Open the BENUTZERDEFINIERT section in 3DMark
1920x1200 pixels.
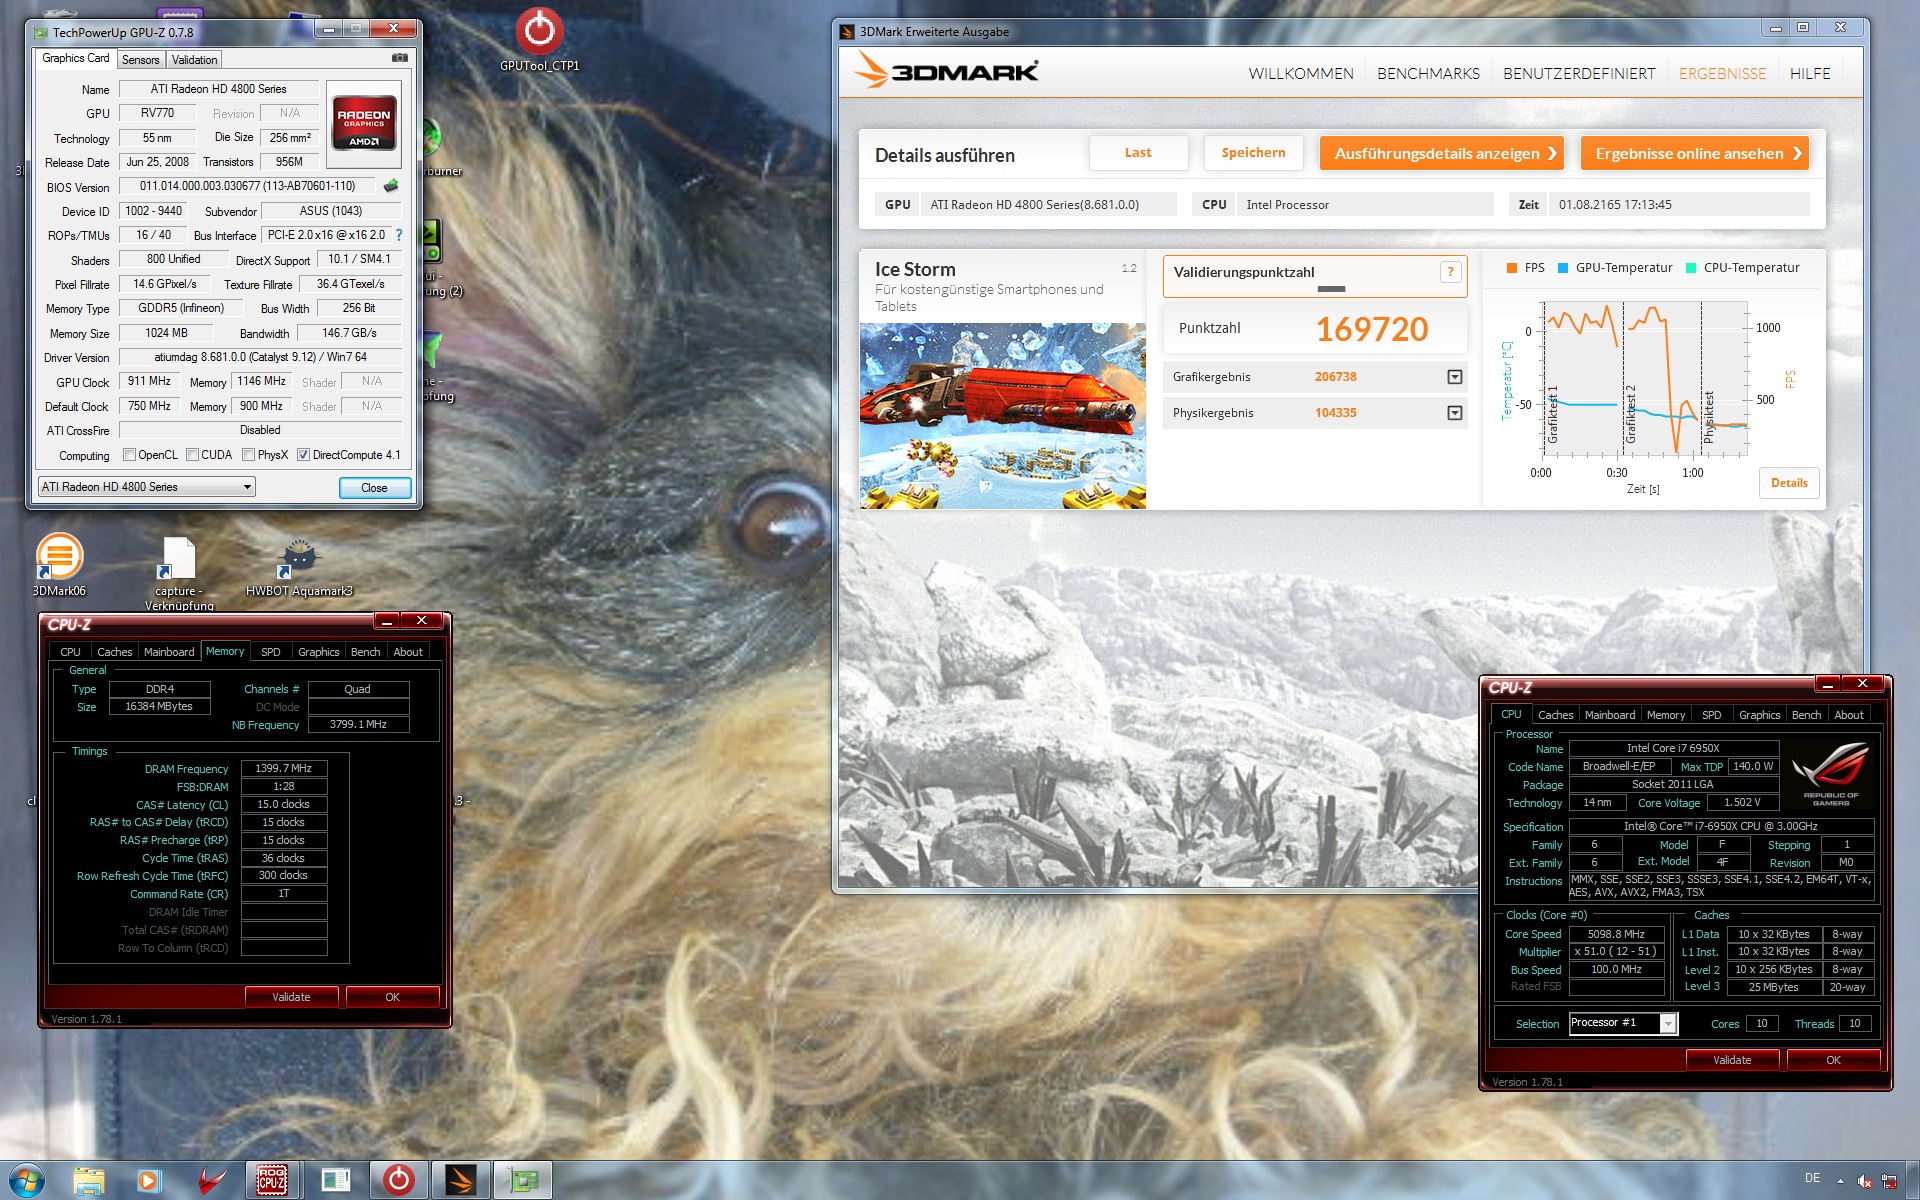[x=1579, y=74]
